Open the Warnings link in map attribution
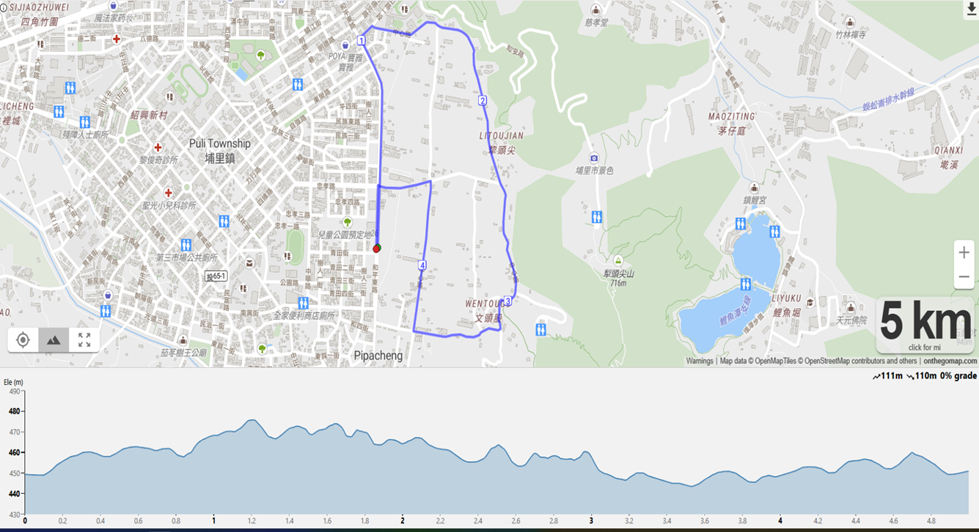Viewport: 979px width, 532px height. click(699, 361)
